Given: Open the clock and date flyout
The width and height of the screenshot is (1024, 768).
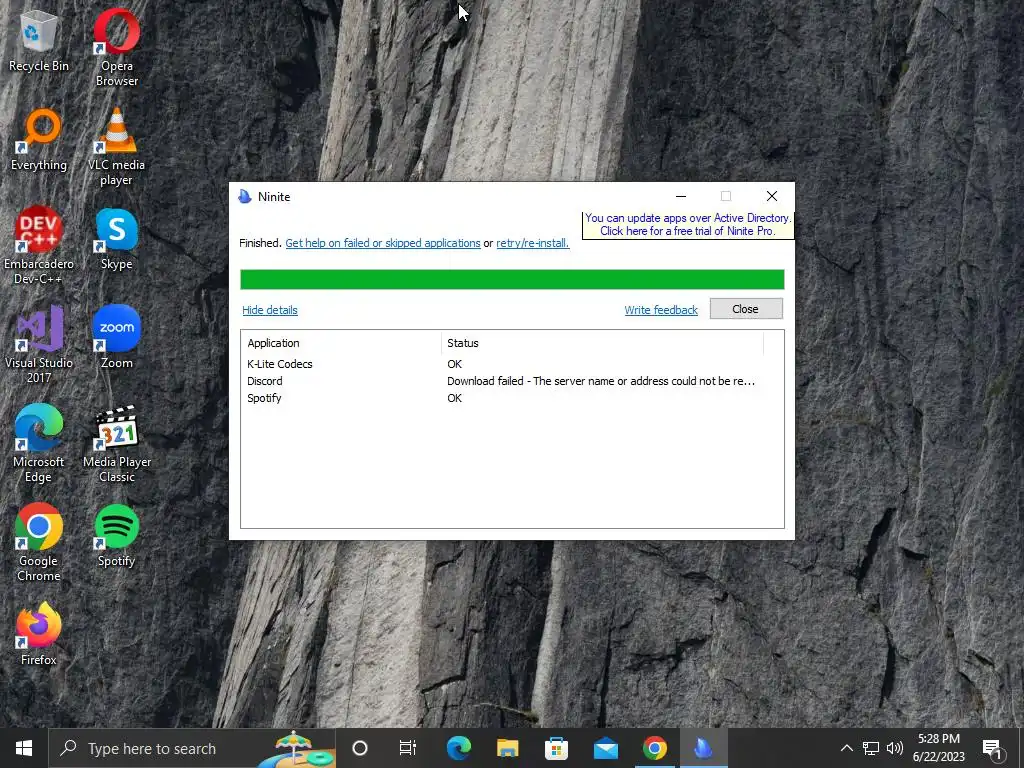Looking at the screenshot, I should (939, 748).
